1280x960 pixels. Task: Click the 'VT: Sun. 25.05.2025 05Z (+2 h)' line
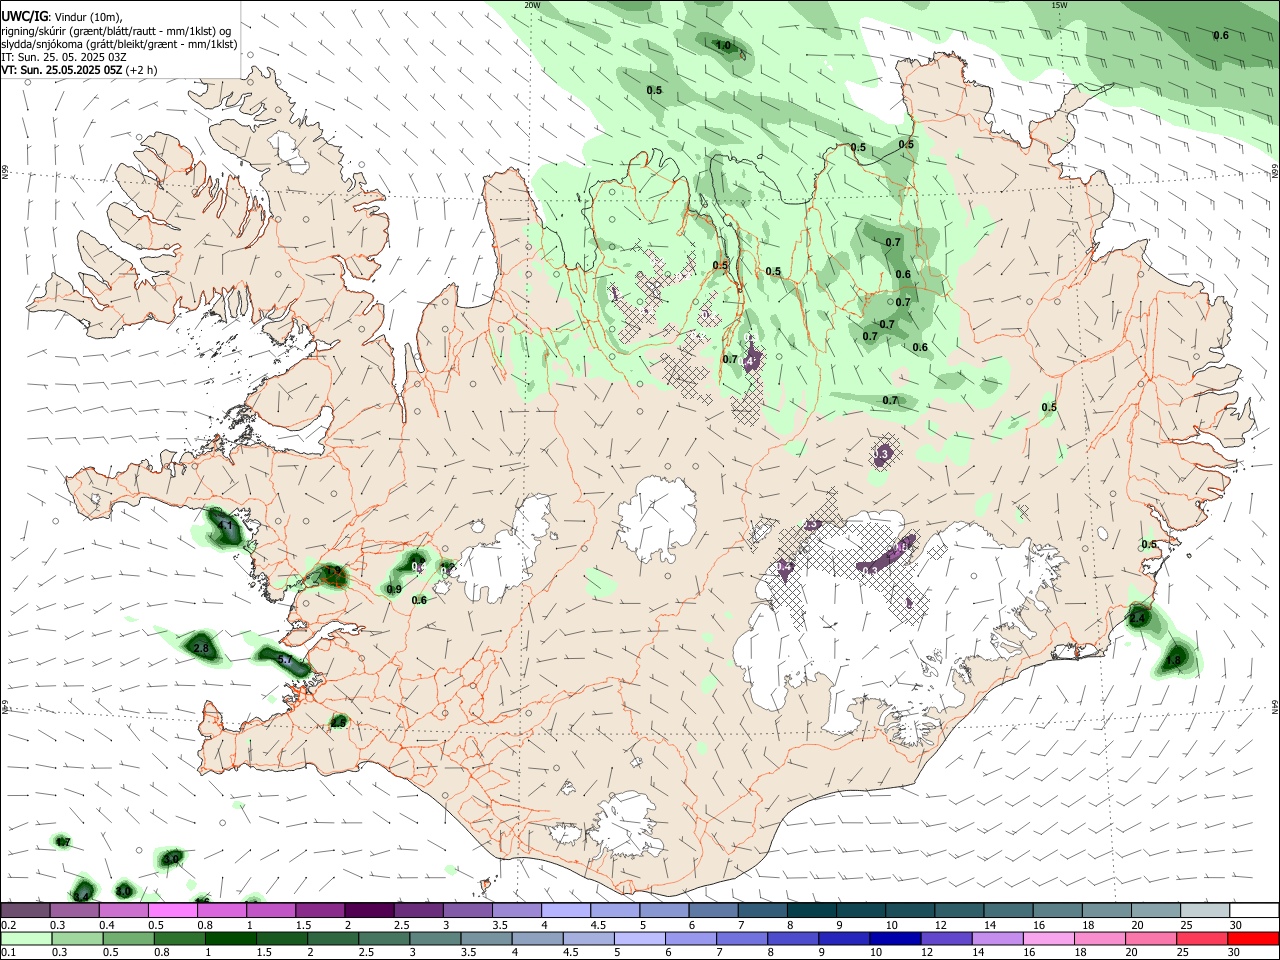[79, 70]
